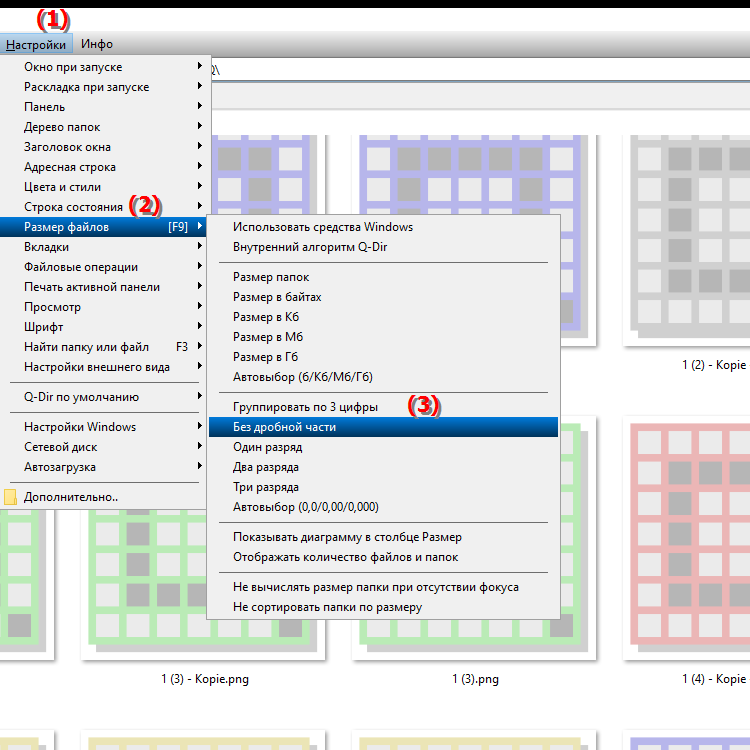The width and height of the screenshot is (750, 750).
Task: Expand Раскладка при запуске submenu
Action: (x=104, y=87)
